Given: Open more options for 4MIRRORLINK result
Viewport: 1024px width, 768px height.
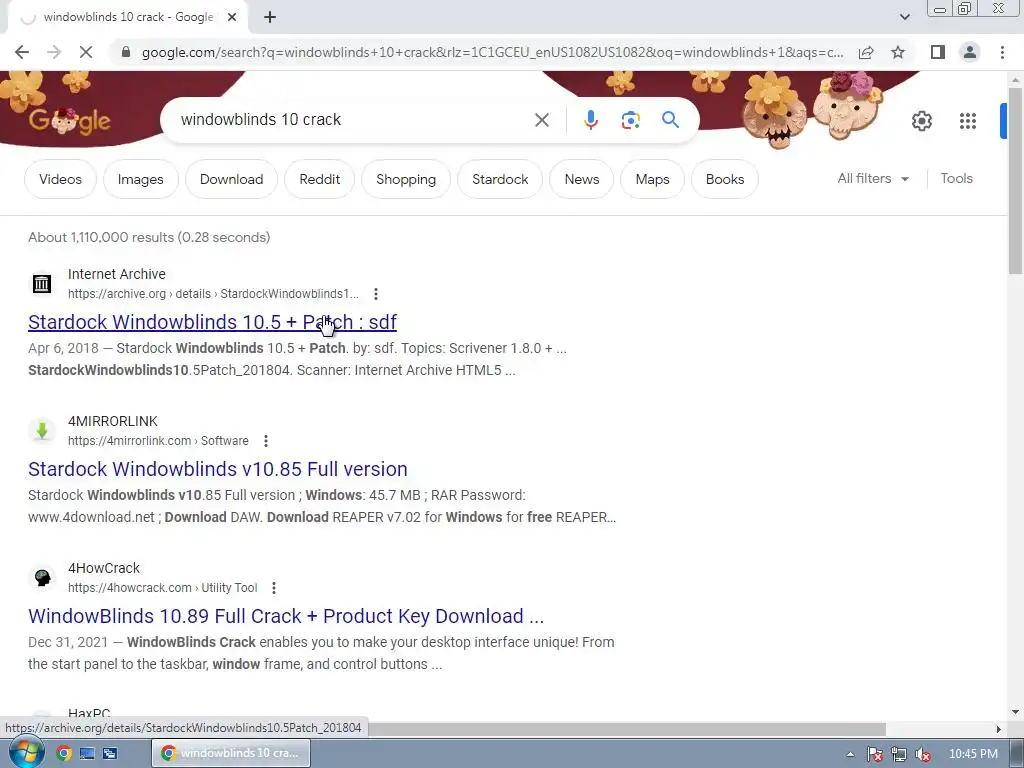Looking at the screenshot, I should (266, 441).
